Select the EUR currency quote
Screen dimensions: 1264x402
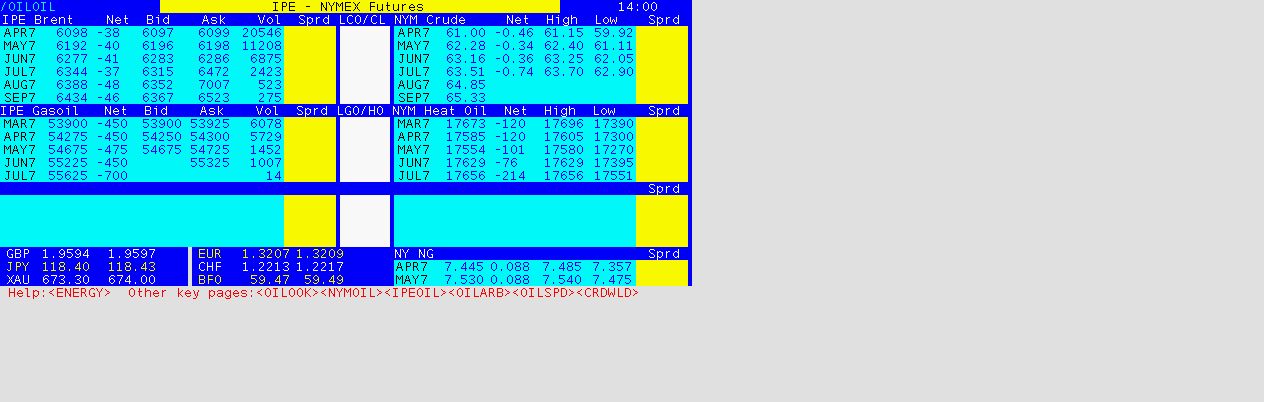pos(271,254)
